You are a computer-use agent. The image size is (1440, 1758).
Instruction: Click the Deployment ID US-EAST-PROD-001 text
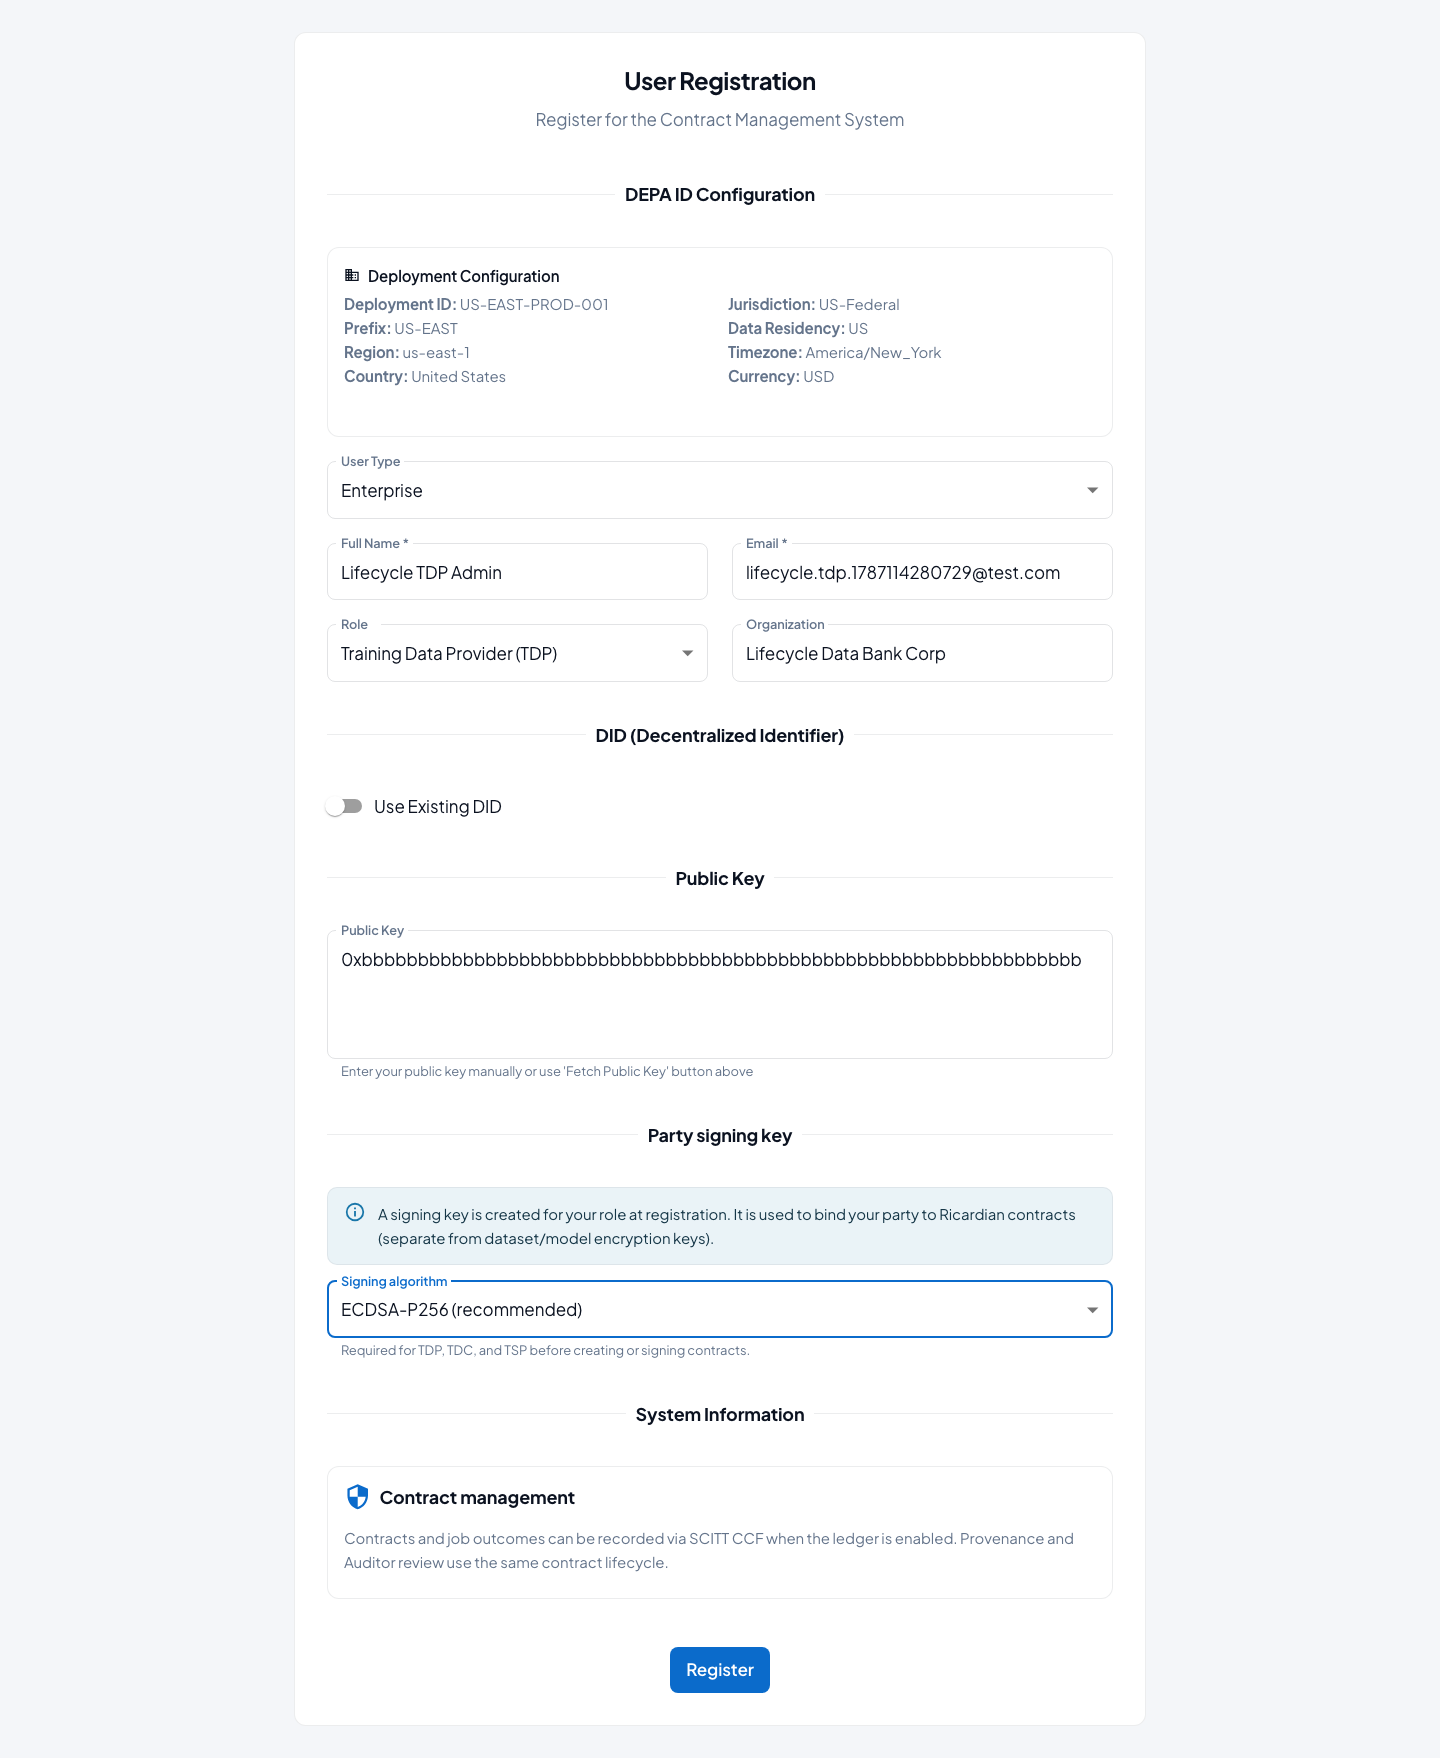(x=476, y=304)
